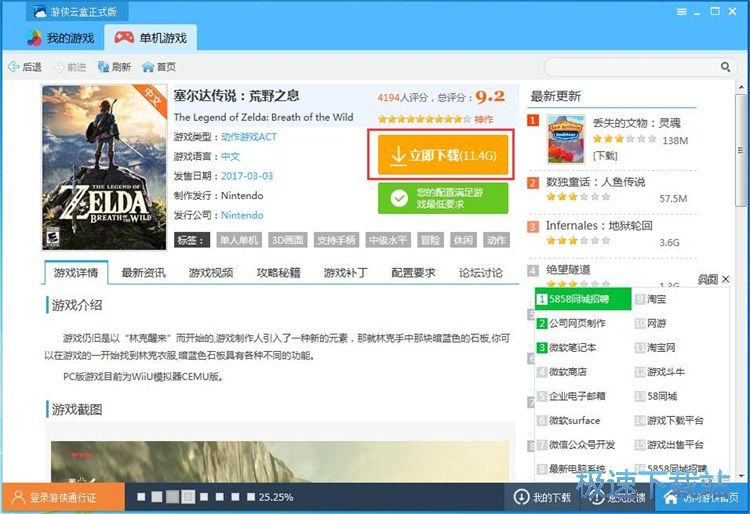
Task: Click the gamepad icon of 单机游戏
Action: pyautogui.click(x=124, y=37)
